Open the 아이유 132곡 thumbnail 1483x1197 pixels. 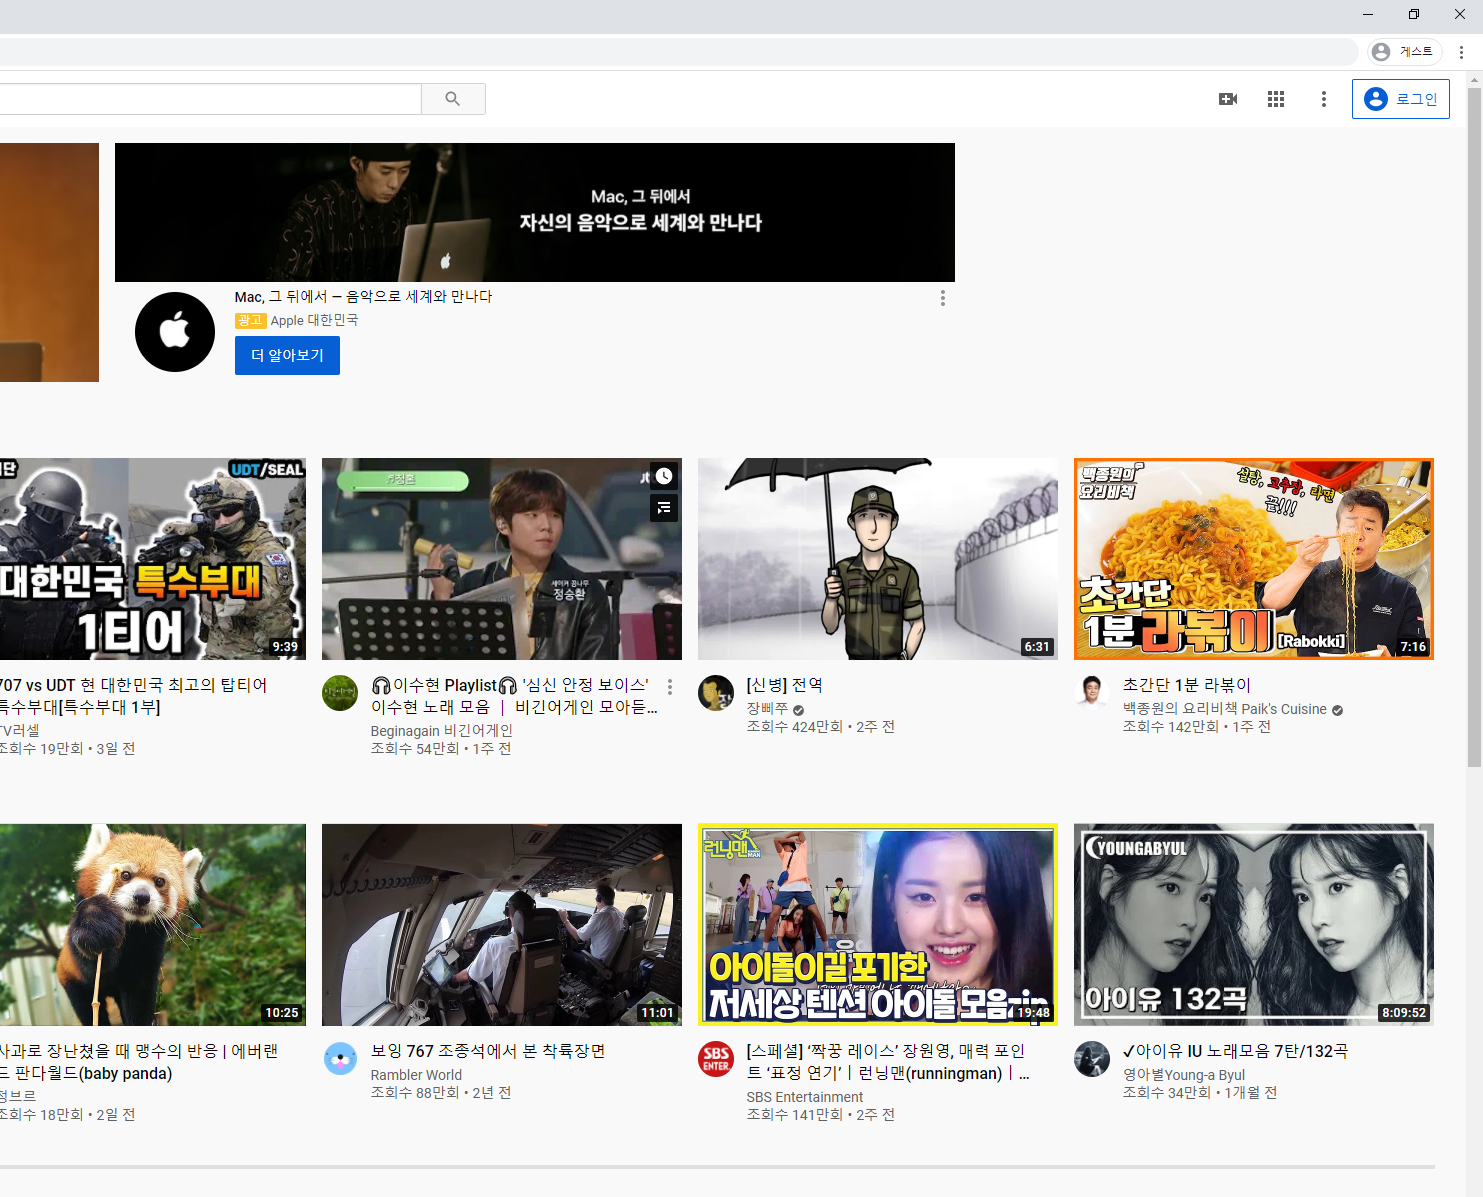(x=1254, y=925)
